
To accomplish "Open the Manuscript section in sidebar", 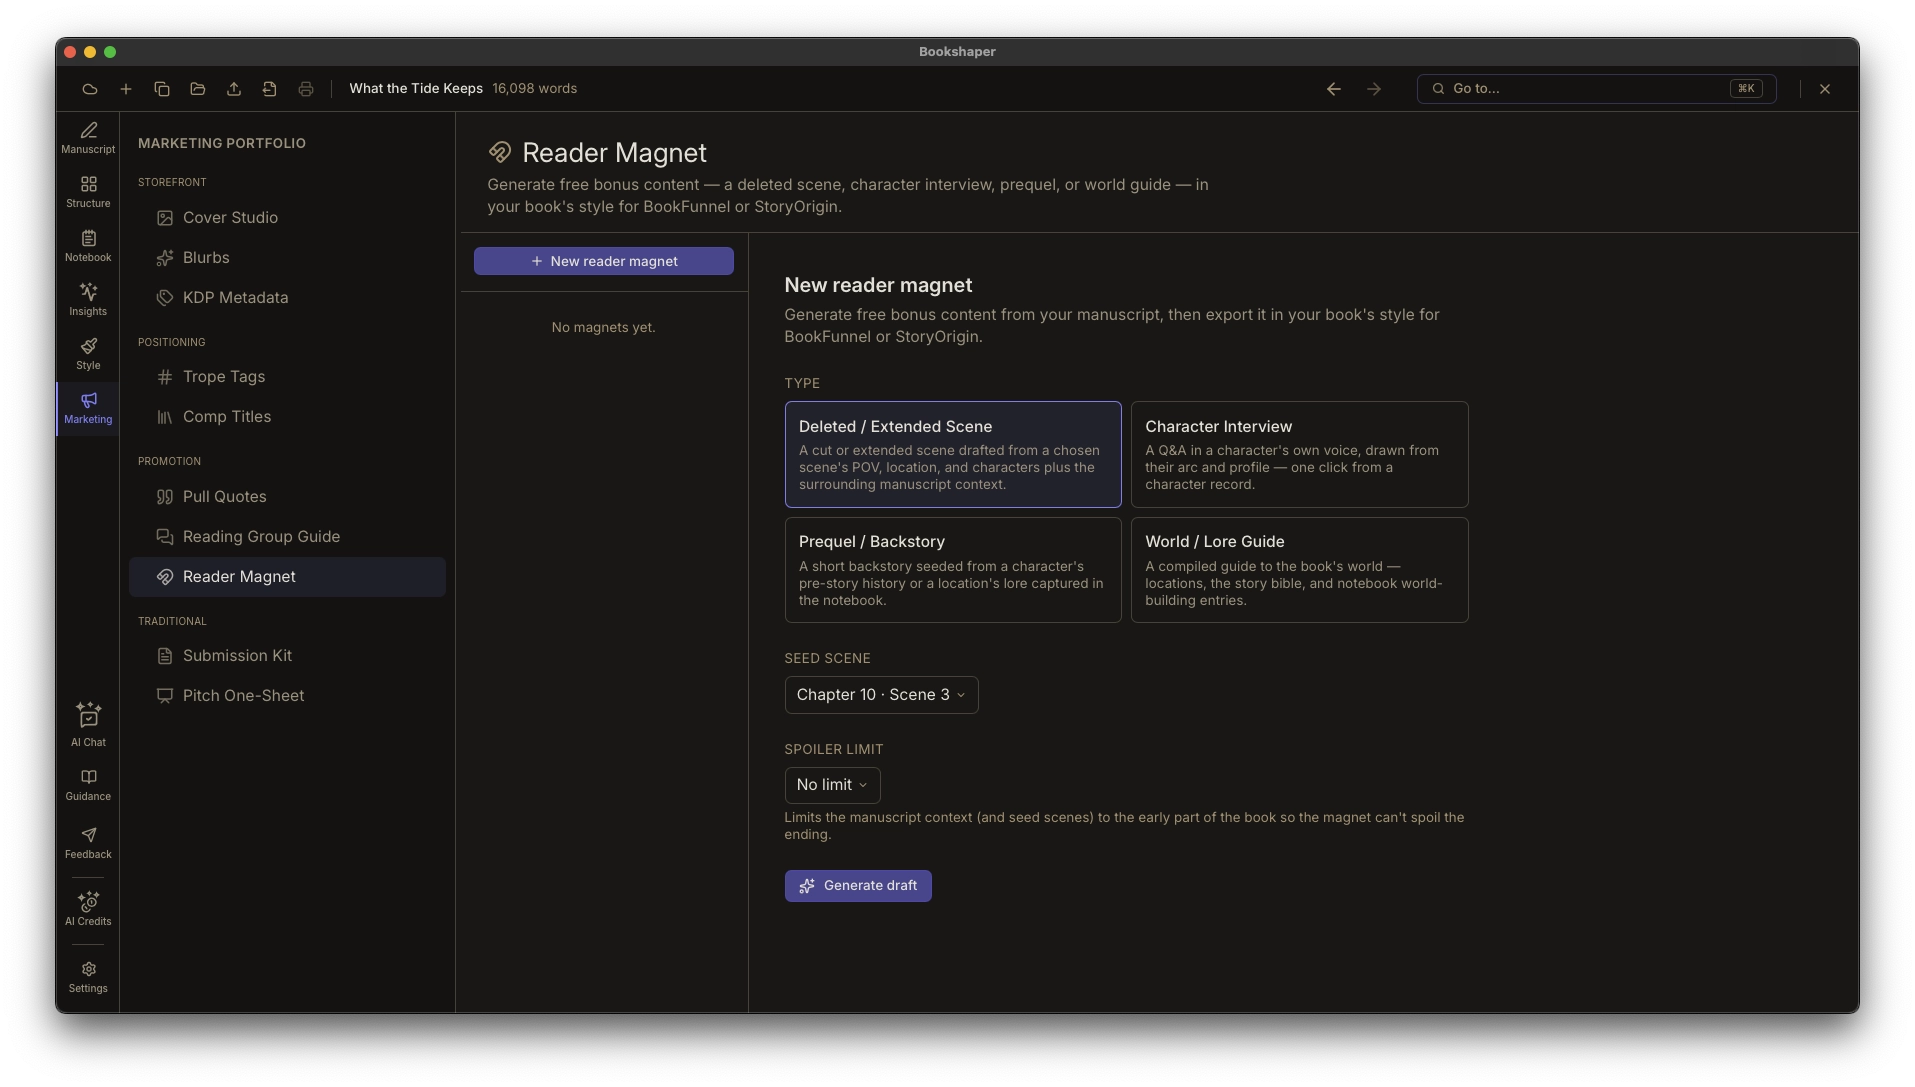I will point(88,138).
